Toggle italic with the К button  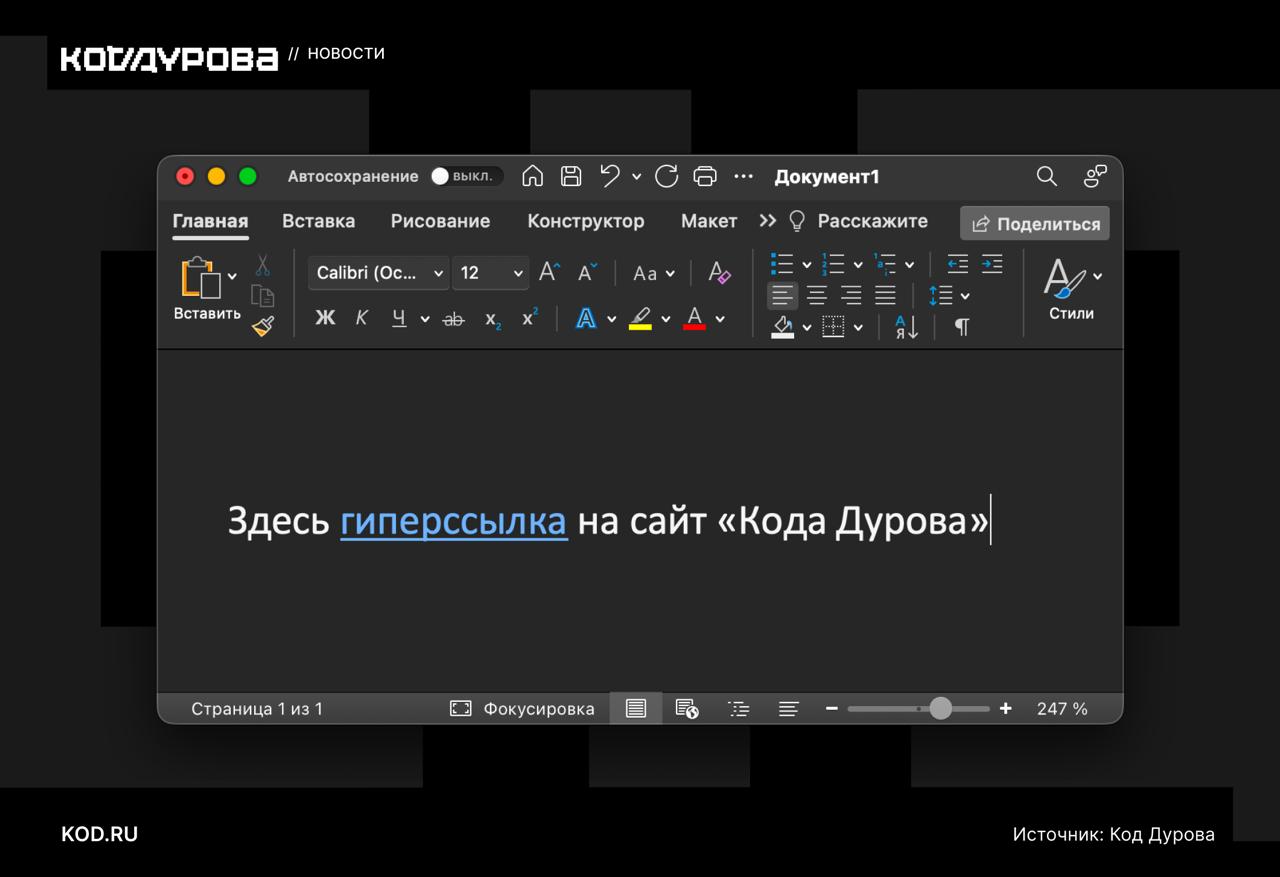tap(362, 319)
